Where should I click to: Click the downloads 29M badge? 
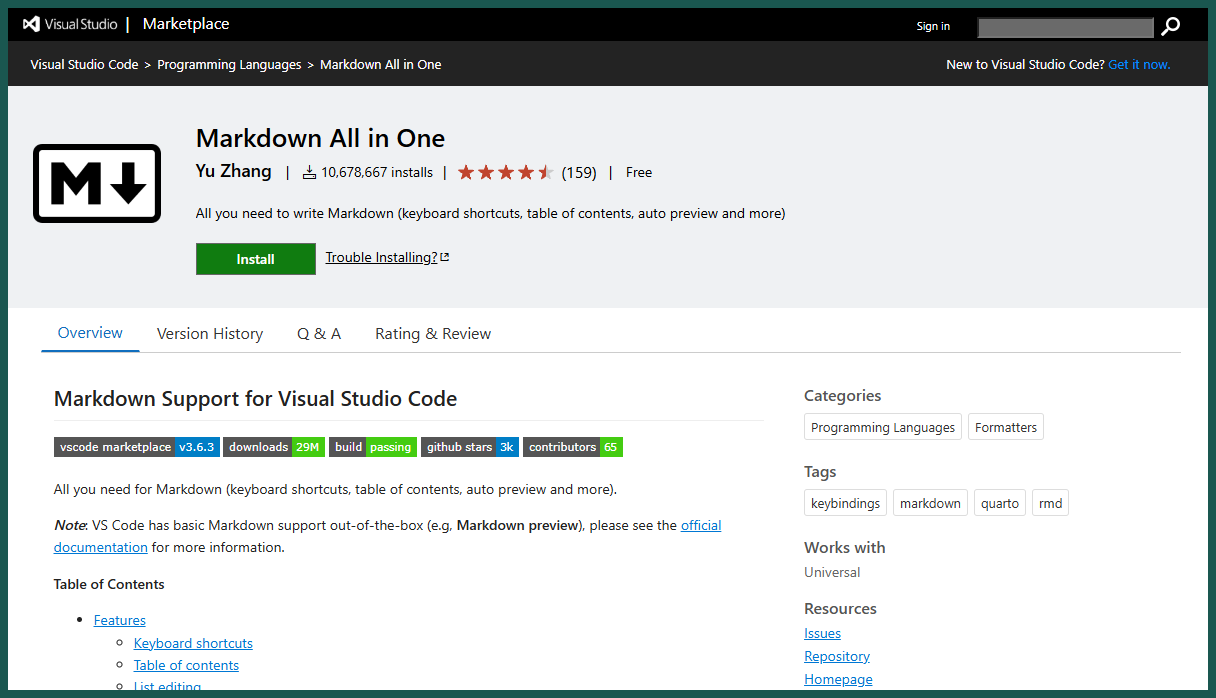coord(274,447)
